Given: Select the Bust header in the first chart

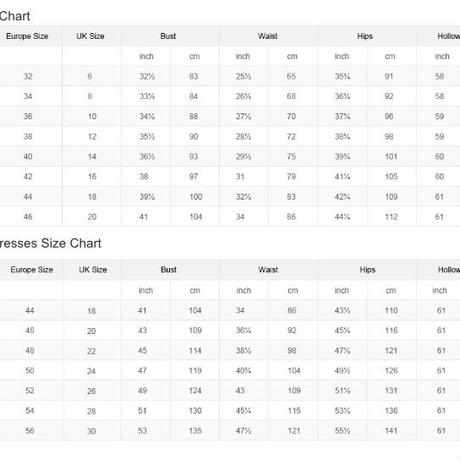Looking at the screenshot, I should pyautogui.click(x=168, y=36).
